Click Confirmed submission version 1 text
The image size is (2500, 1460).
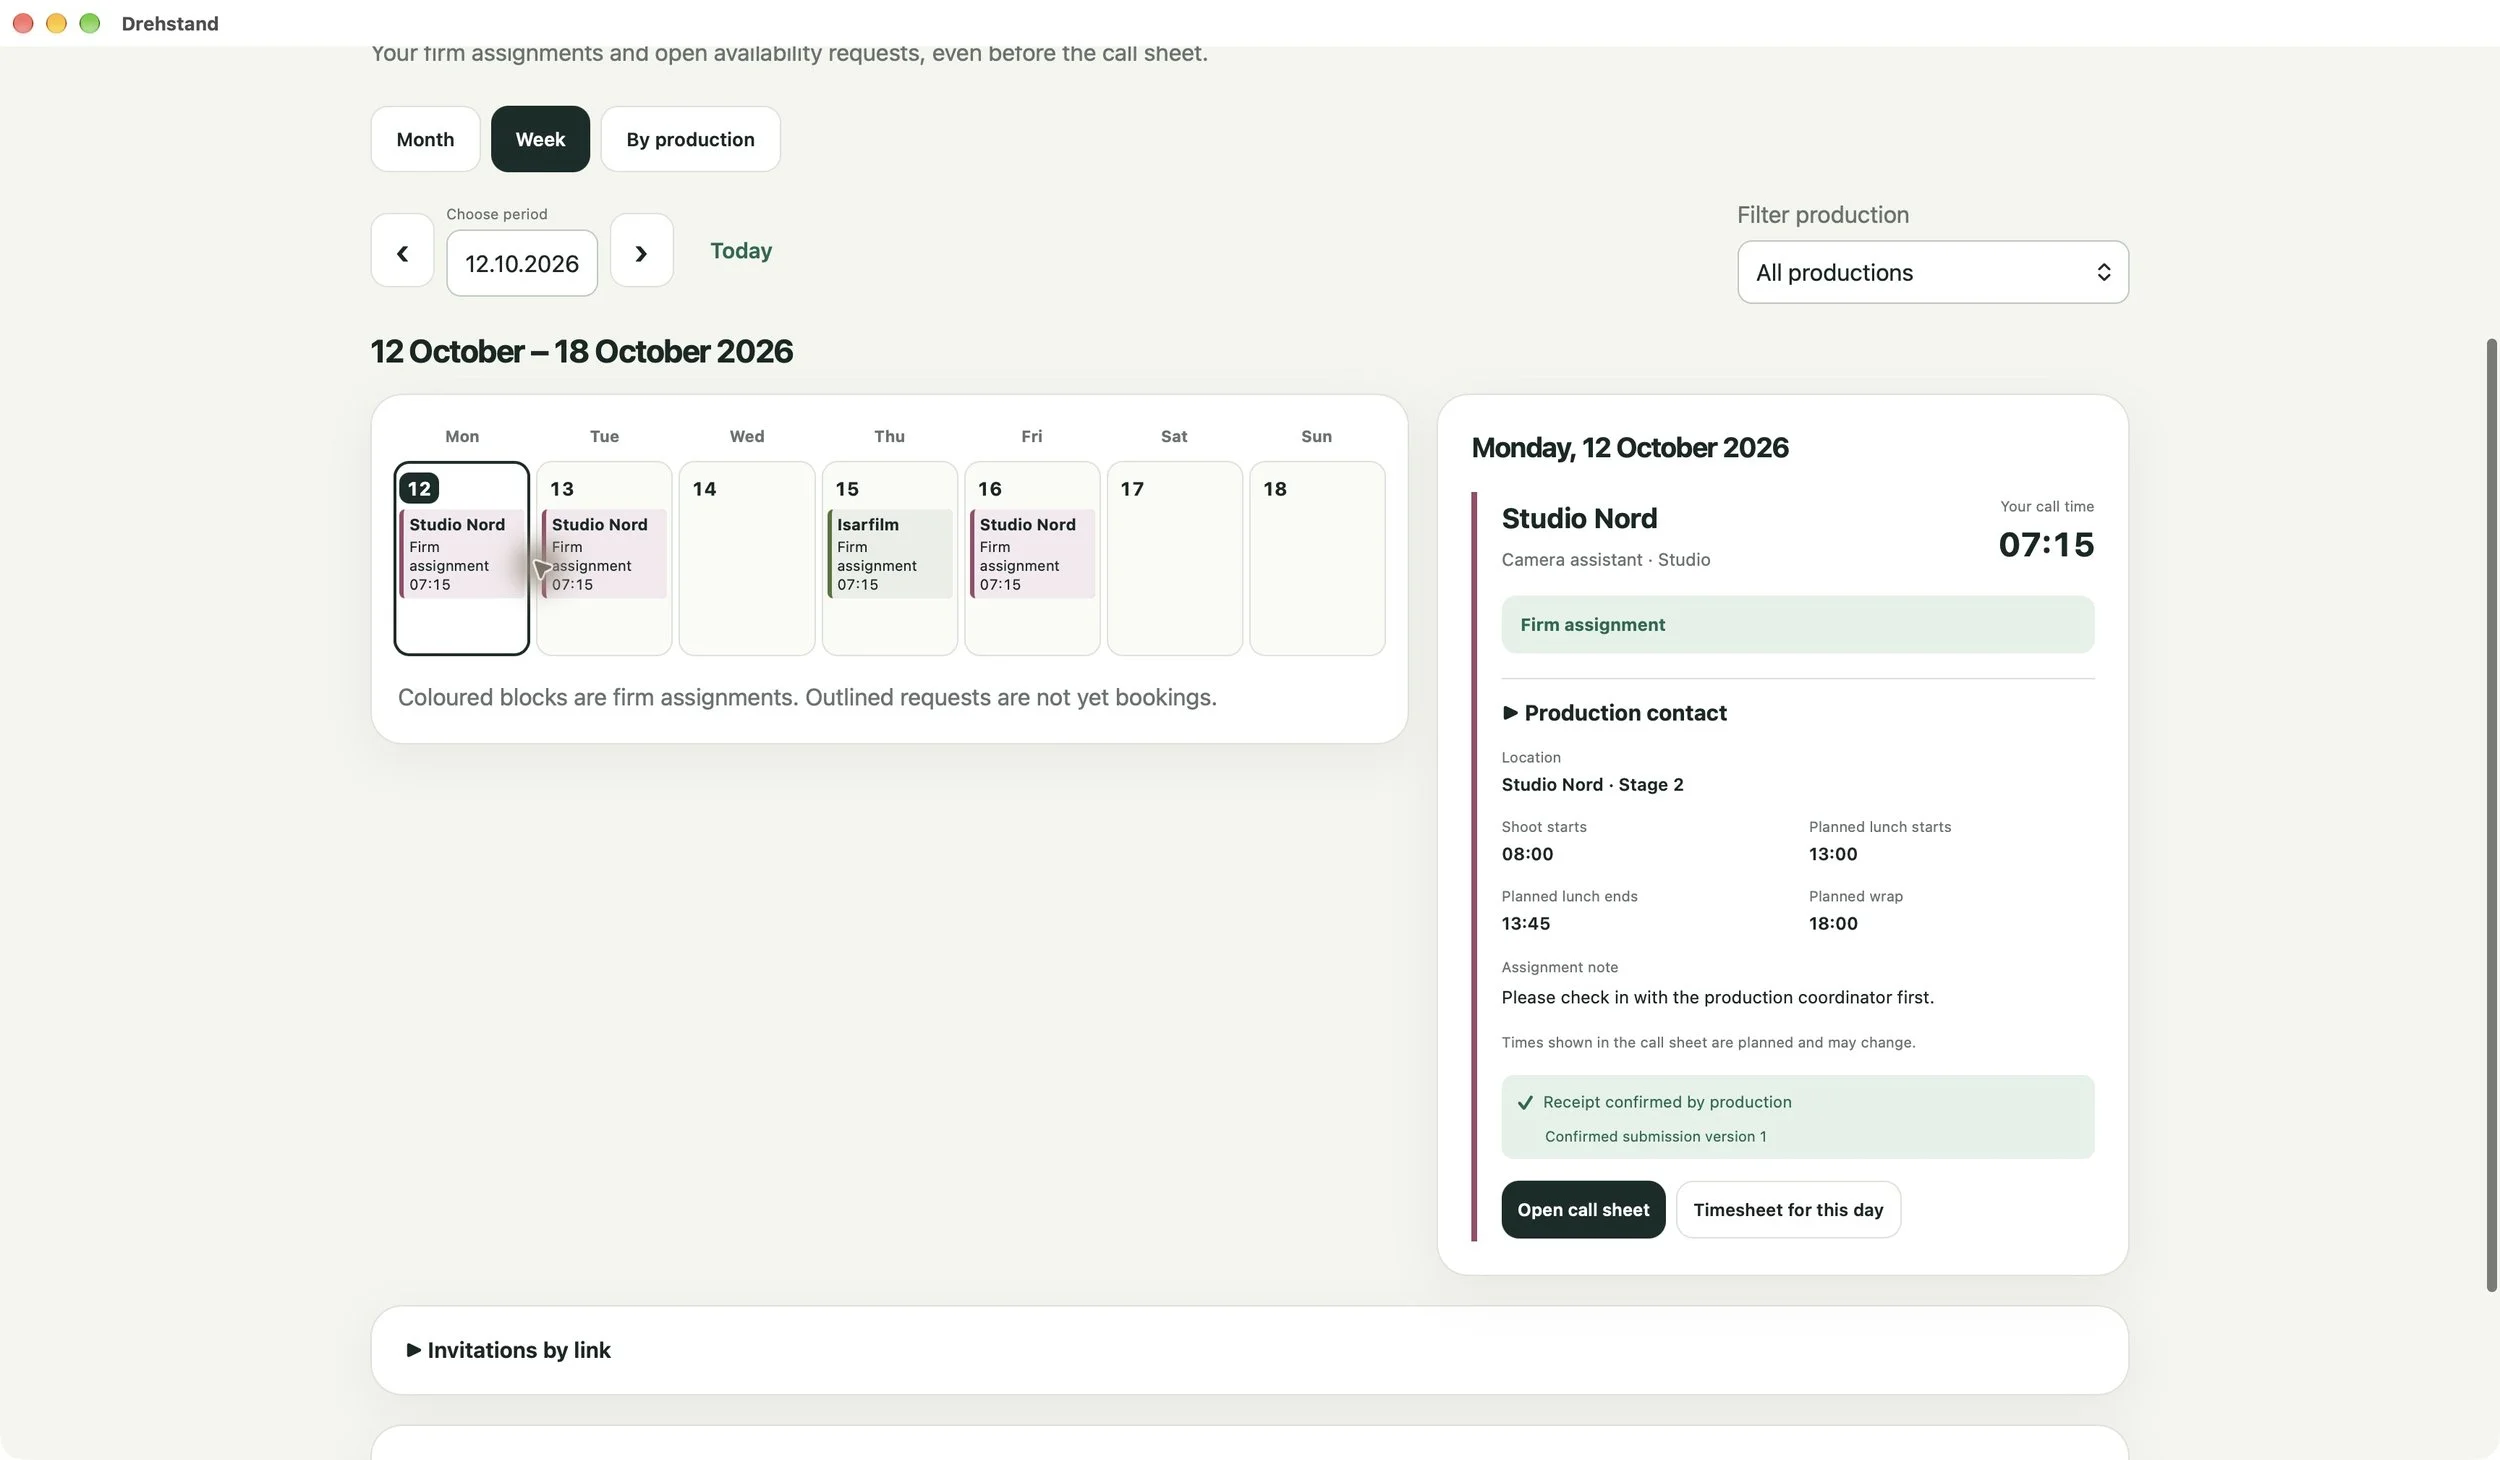1655,1137
